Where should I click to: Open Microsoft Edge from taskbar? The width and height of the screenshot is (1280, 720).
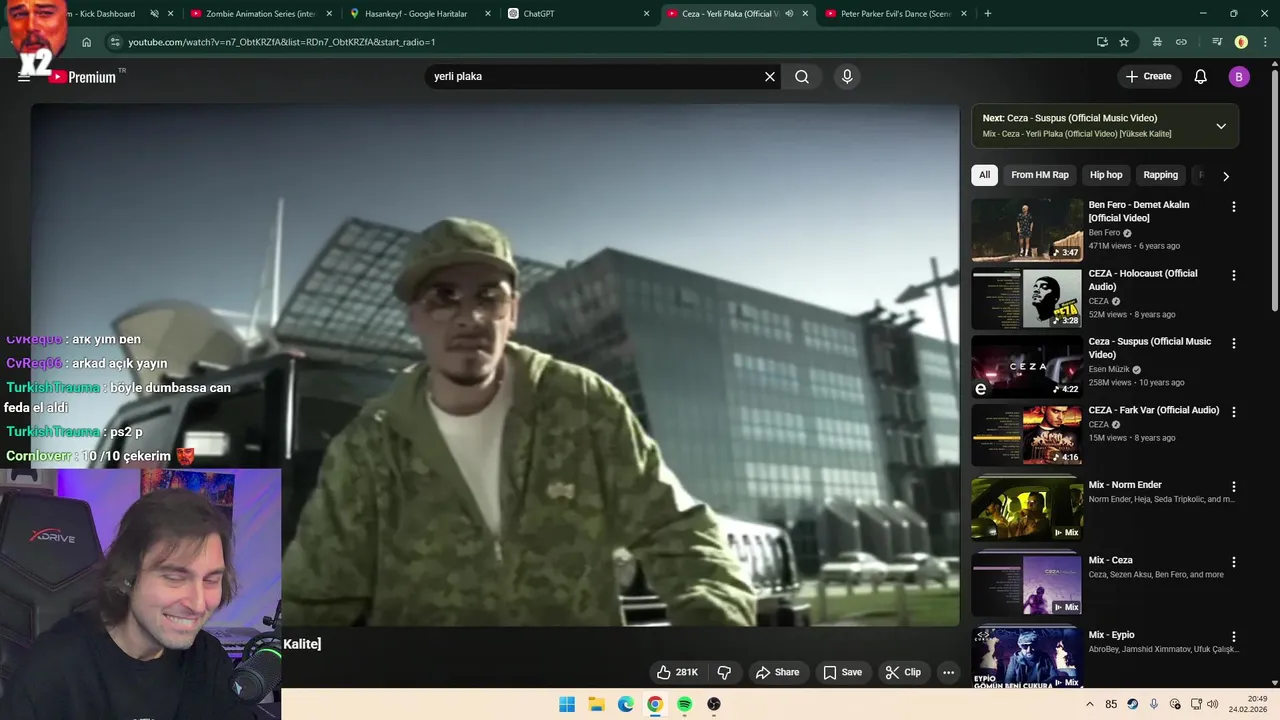(x=625, y=704)
